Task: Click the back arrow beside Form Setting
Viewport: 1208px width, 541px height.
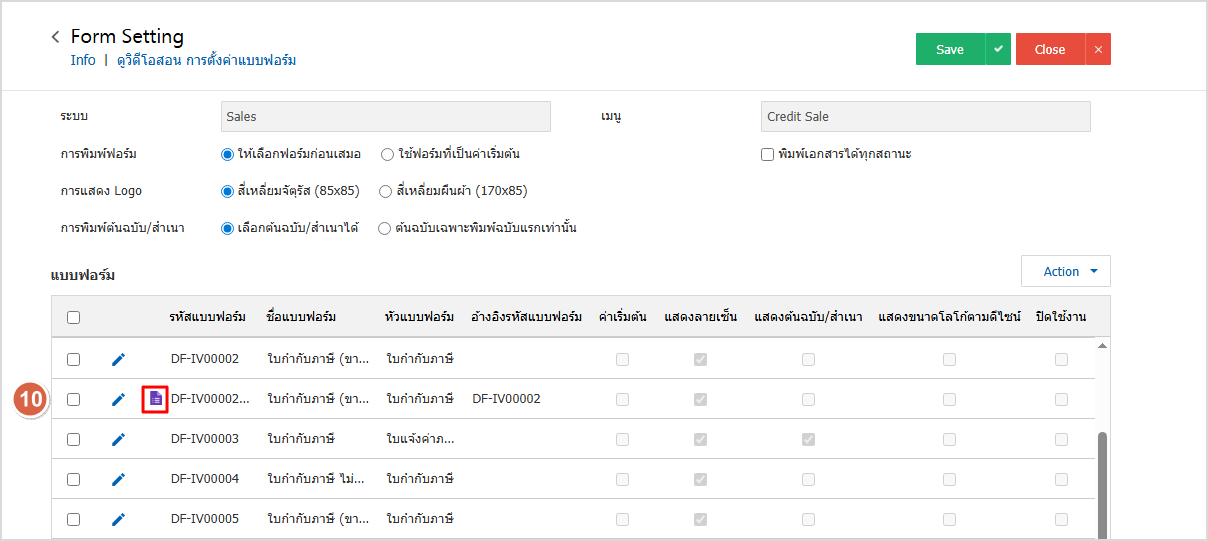Action: 56,37
